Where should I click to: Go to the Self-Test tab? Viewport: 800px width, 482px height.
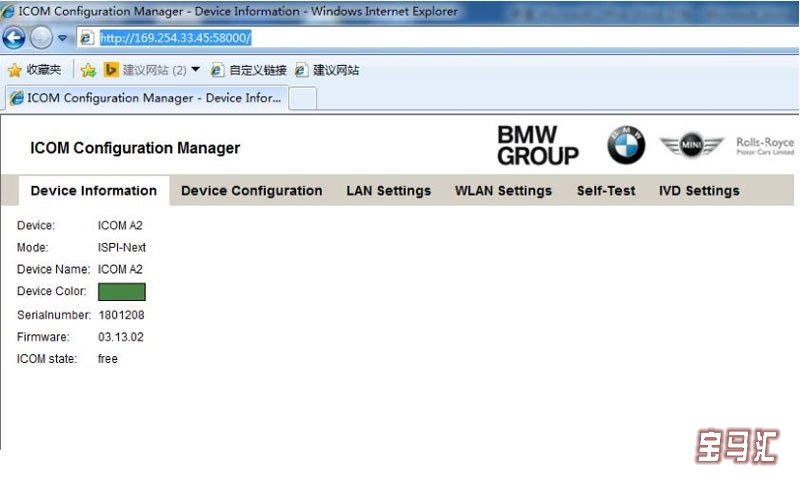point(606,191)
